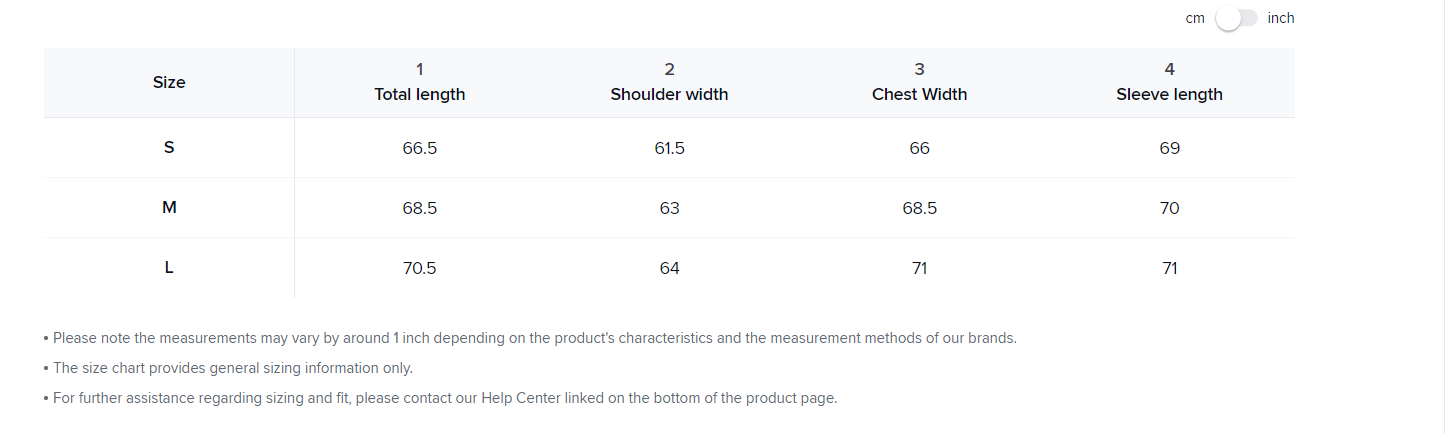Viewport: 1449px width, 434px height.
Task: Click the "Size" header cell
Action: pyautogui.click(x=169, y=82)
